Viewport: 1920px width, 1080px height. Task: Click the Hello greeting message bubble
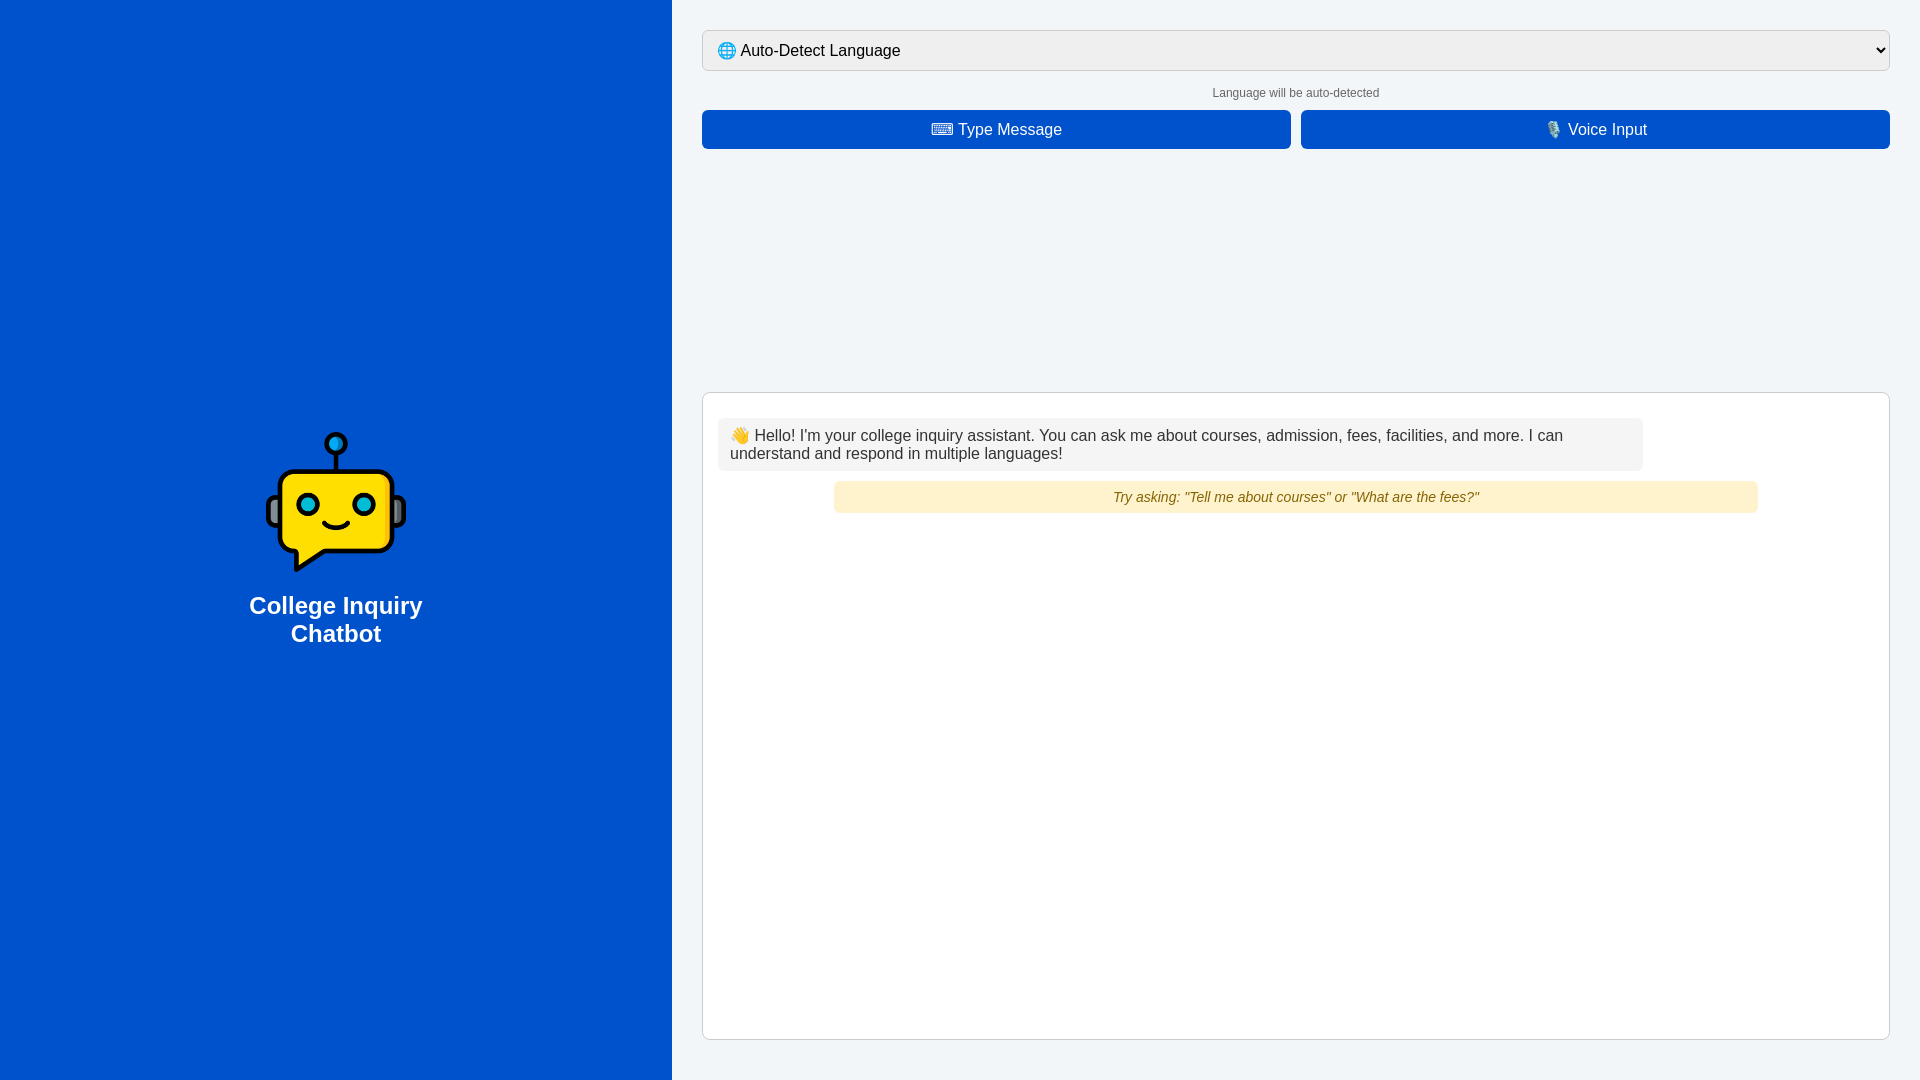coord(1180,444)
